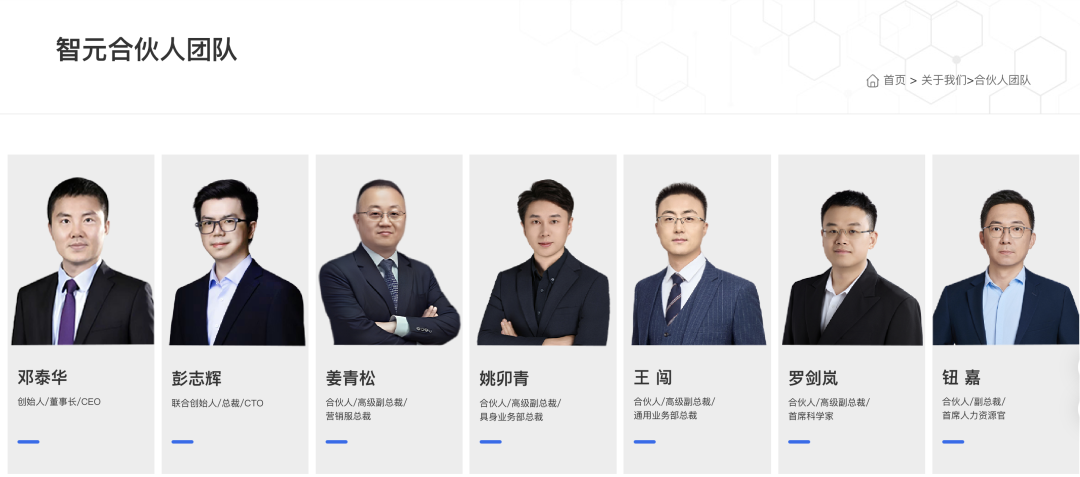Select 罗剑岚 portrait photo
1080x477 pixels.
click(x=852, y=267)
